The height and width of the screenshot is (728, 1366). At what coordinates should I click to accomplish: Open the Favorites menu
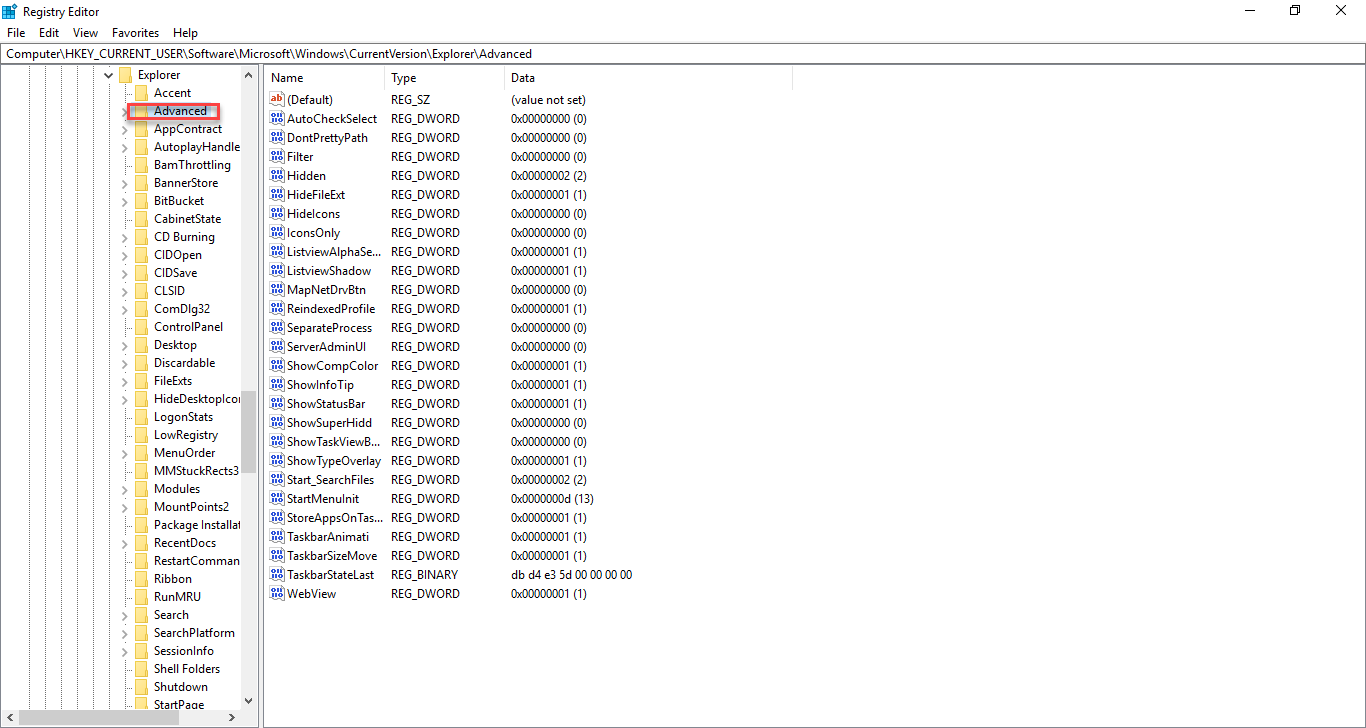(x=135, y=33)
